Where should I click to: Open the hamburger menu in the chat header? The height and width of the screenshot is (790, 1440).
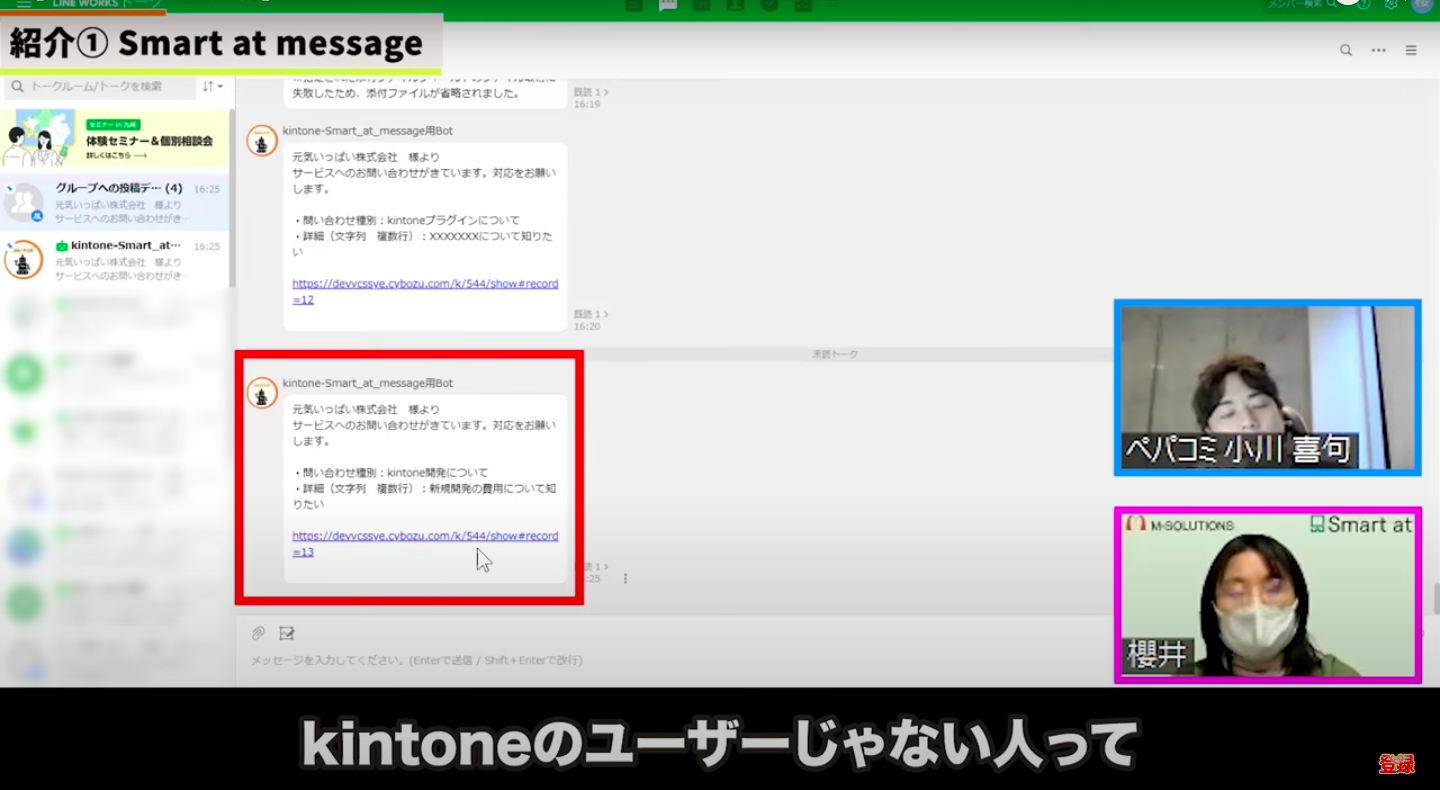[x=1412, y=49]
